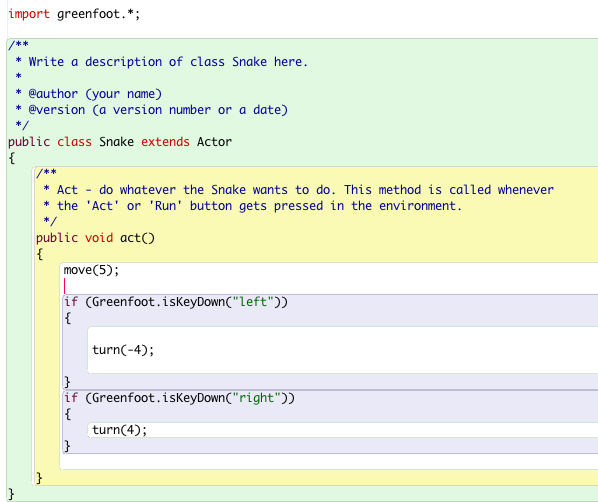Click the opening brace below 'public class Snake'
The height and width of the screenshot is (502, 598).
point(11,158)
